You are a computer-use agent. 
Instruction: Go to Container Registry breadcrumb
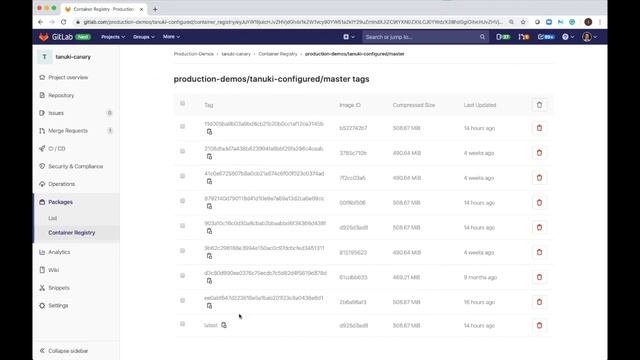click(x=278, y=54)
